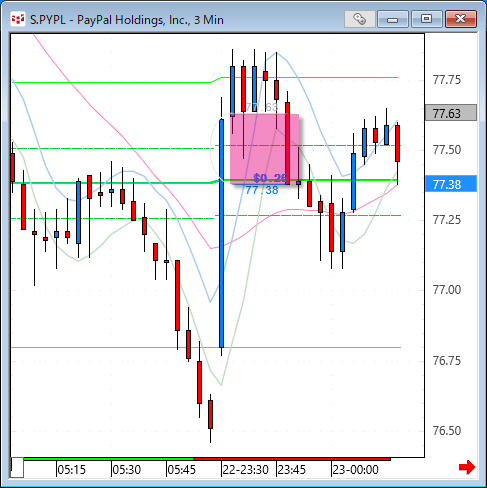Select the pink measurement rectangle
The image size is (487, 488).
point(264,149)
